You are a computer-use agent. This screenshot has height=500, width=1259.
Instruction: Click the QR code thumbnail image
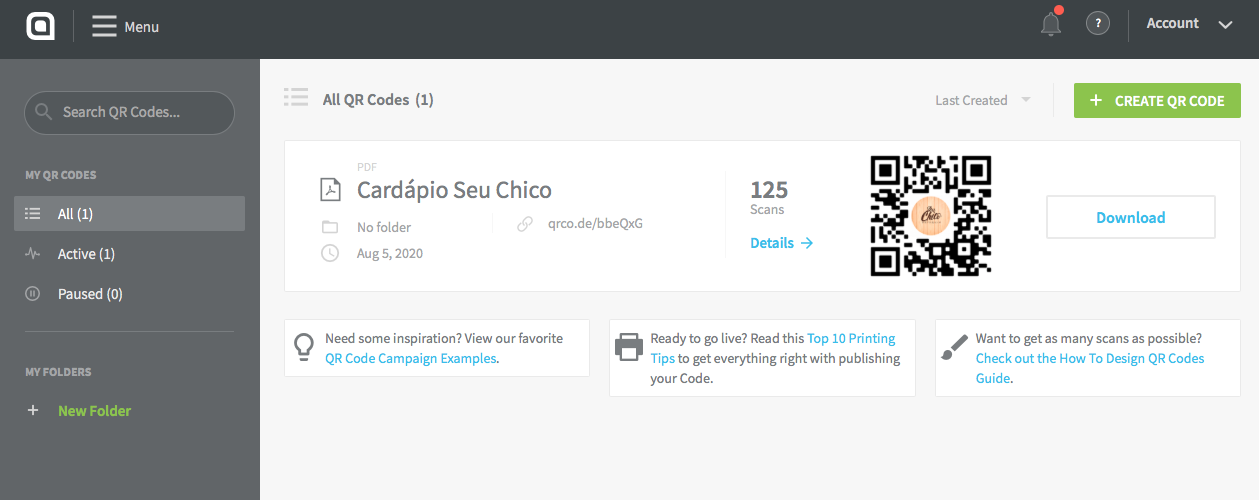tap(930, 216)
